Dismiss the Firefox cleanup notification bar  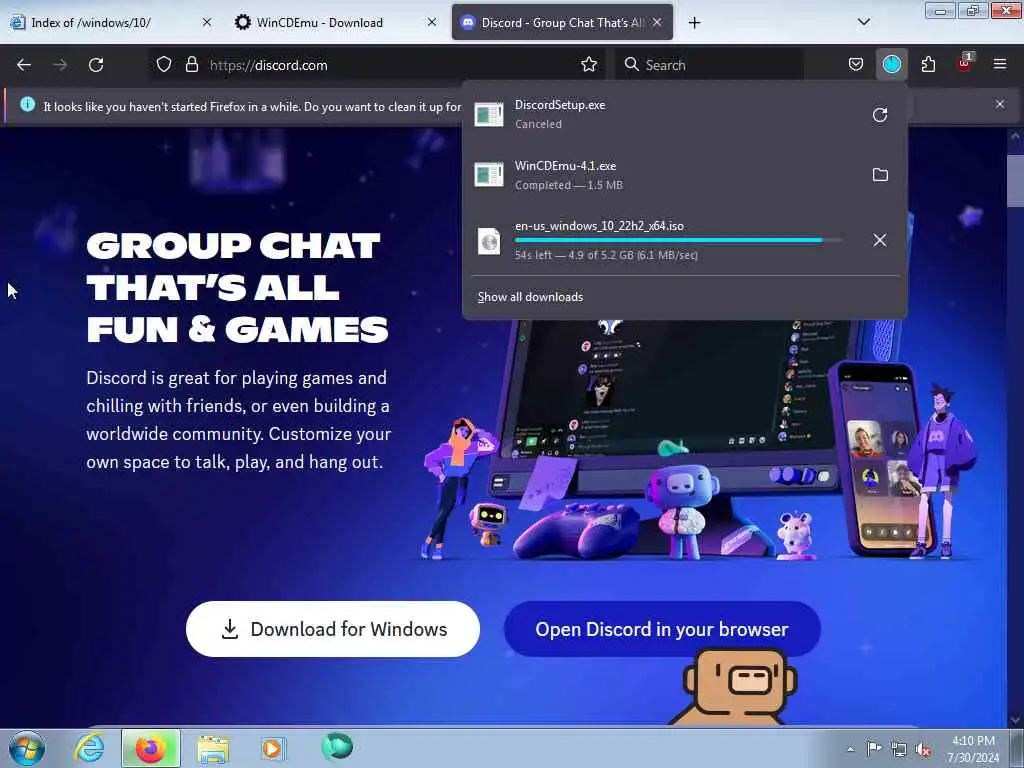(1000, 104)
